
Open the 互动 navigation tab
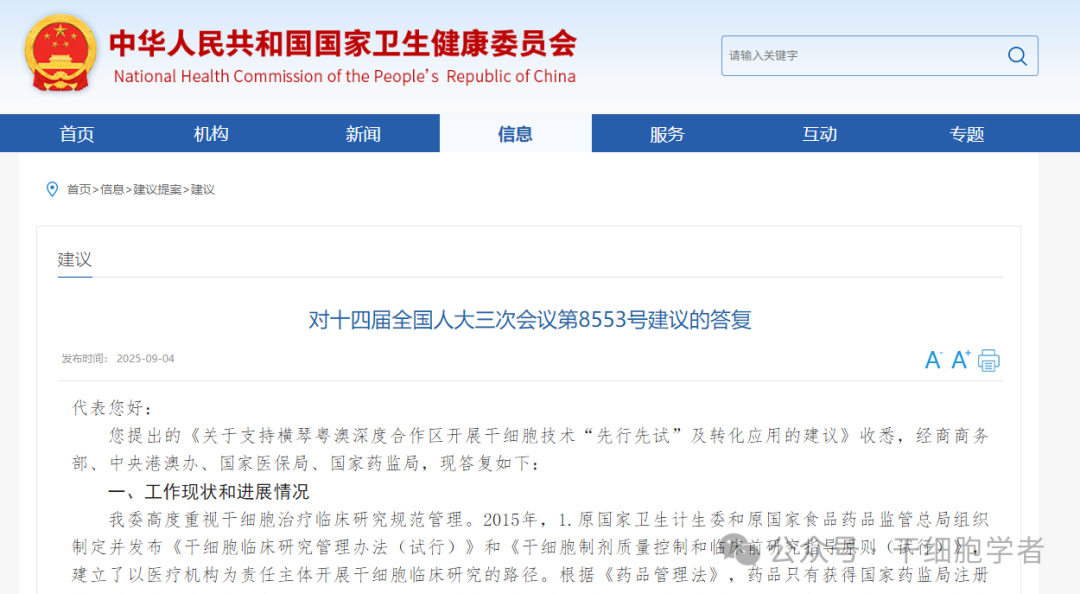(x=819, y=134)
